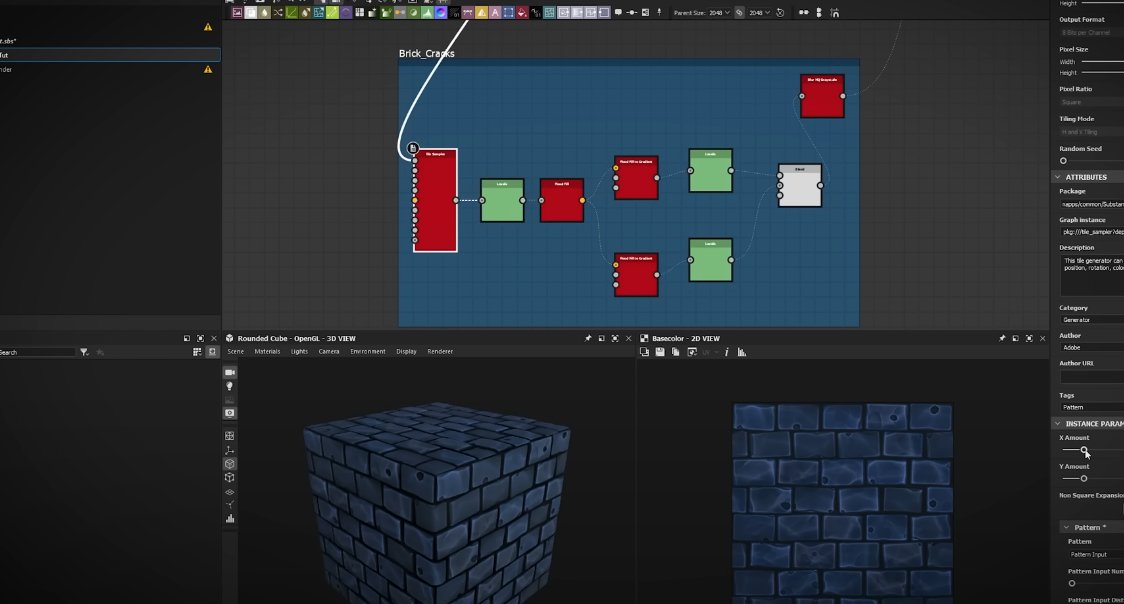Image resolution: width=1124 pixels, height=604 pixels.
Task: Select the grey Blend node in Brick_Cracks frame
Action: pyautogui.click(x=800, y=186)
